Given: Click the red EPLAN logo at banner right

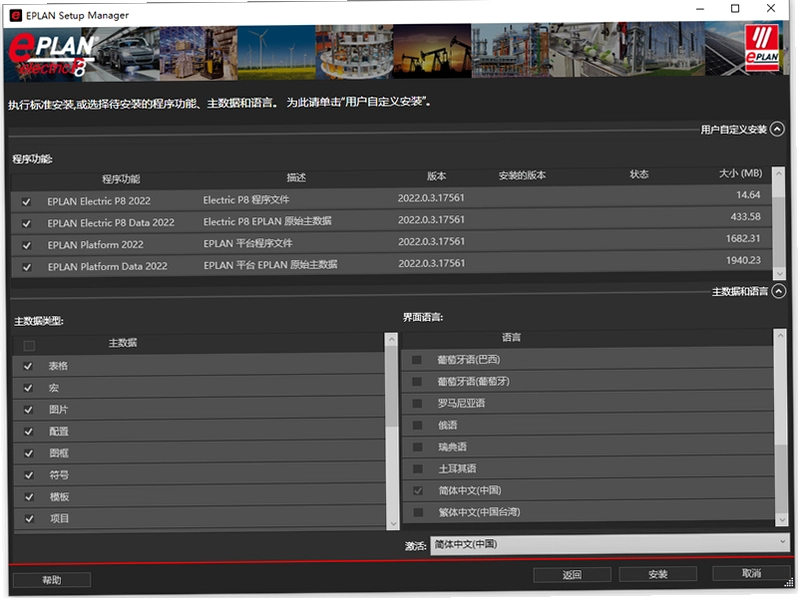Looking at the screenshot, I should coord(762,48).
